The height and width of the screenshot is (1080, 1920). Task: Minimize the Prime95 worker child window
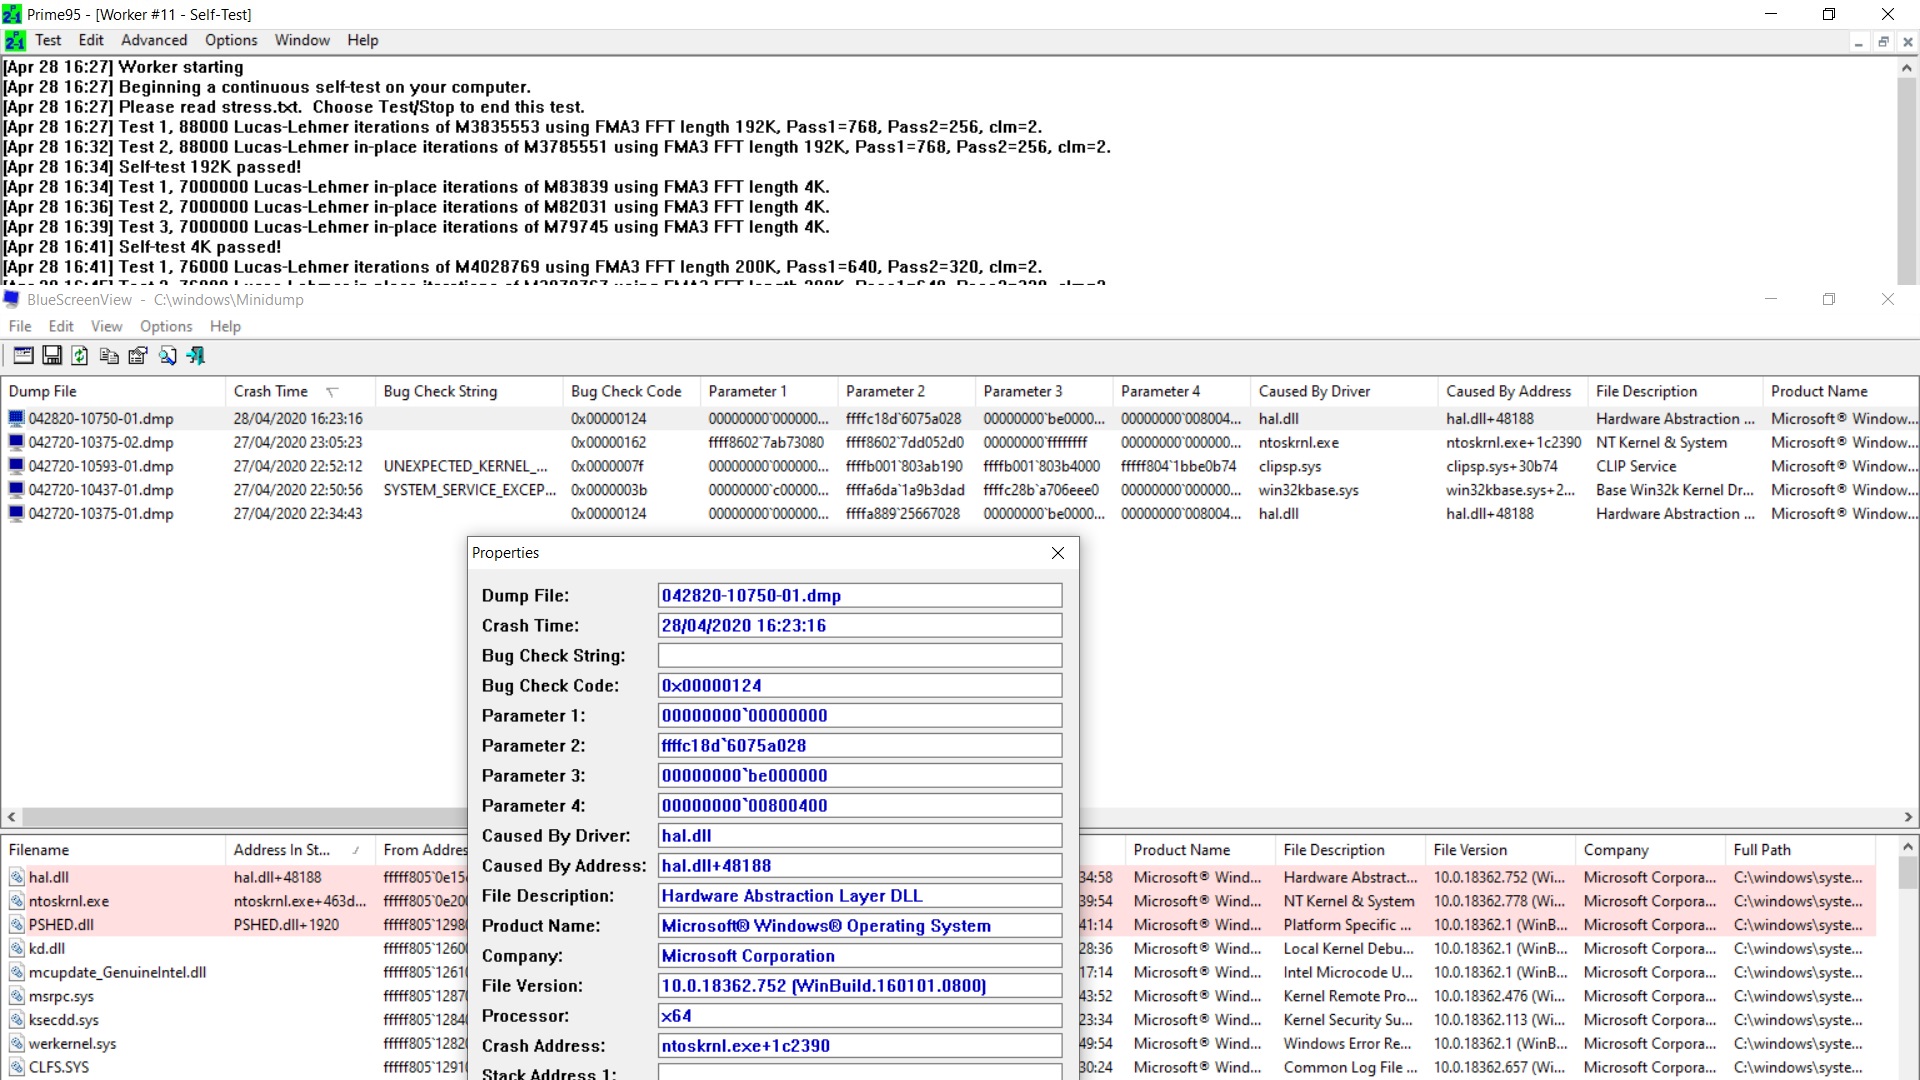(1858, 42)
